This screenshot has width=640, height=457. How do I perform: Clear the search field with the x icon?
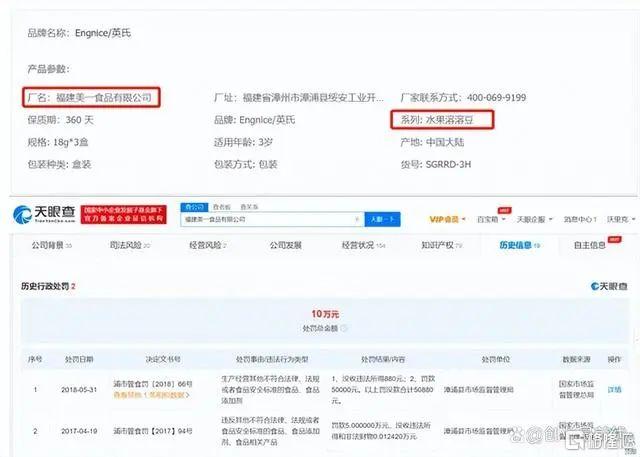click(x=357, y=219)
